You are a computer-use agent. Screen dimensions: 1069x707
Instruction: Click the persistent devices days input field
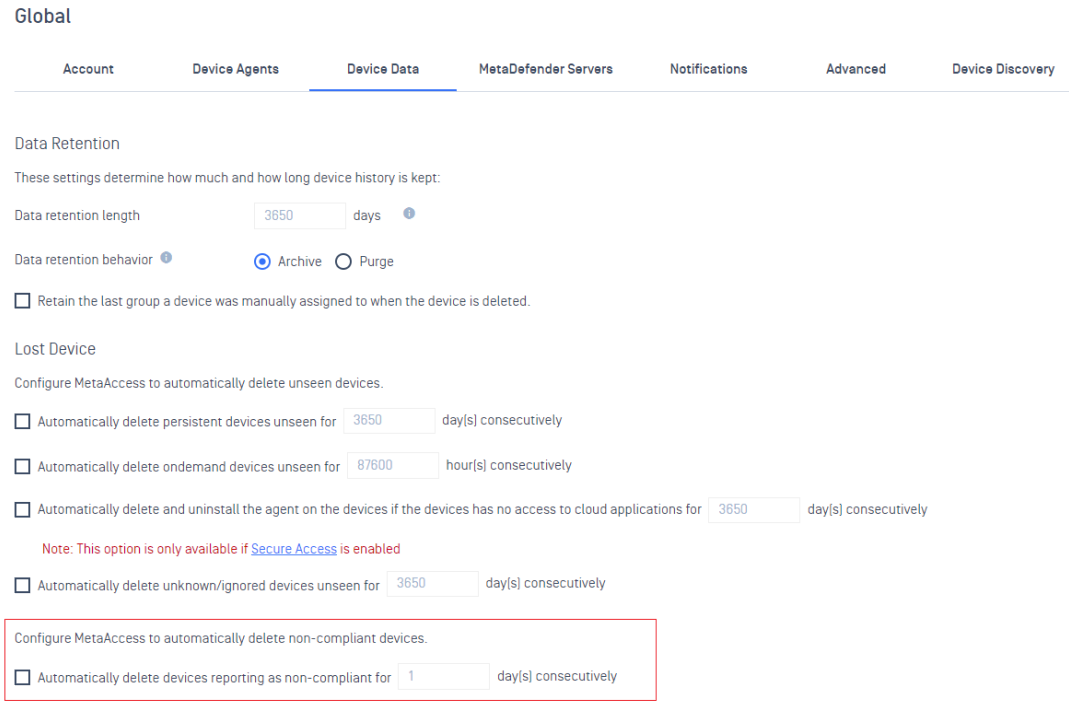coord(389,420)
